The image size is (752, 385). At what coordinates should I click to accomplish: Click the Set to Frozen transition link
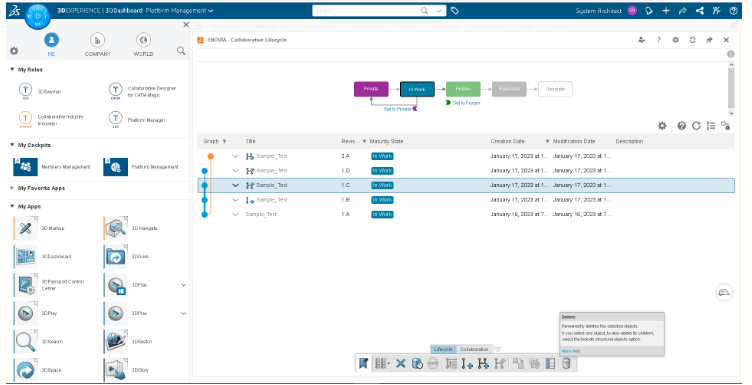pyautogui.click(x=466, y=103)
